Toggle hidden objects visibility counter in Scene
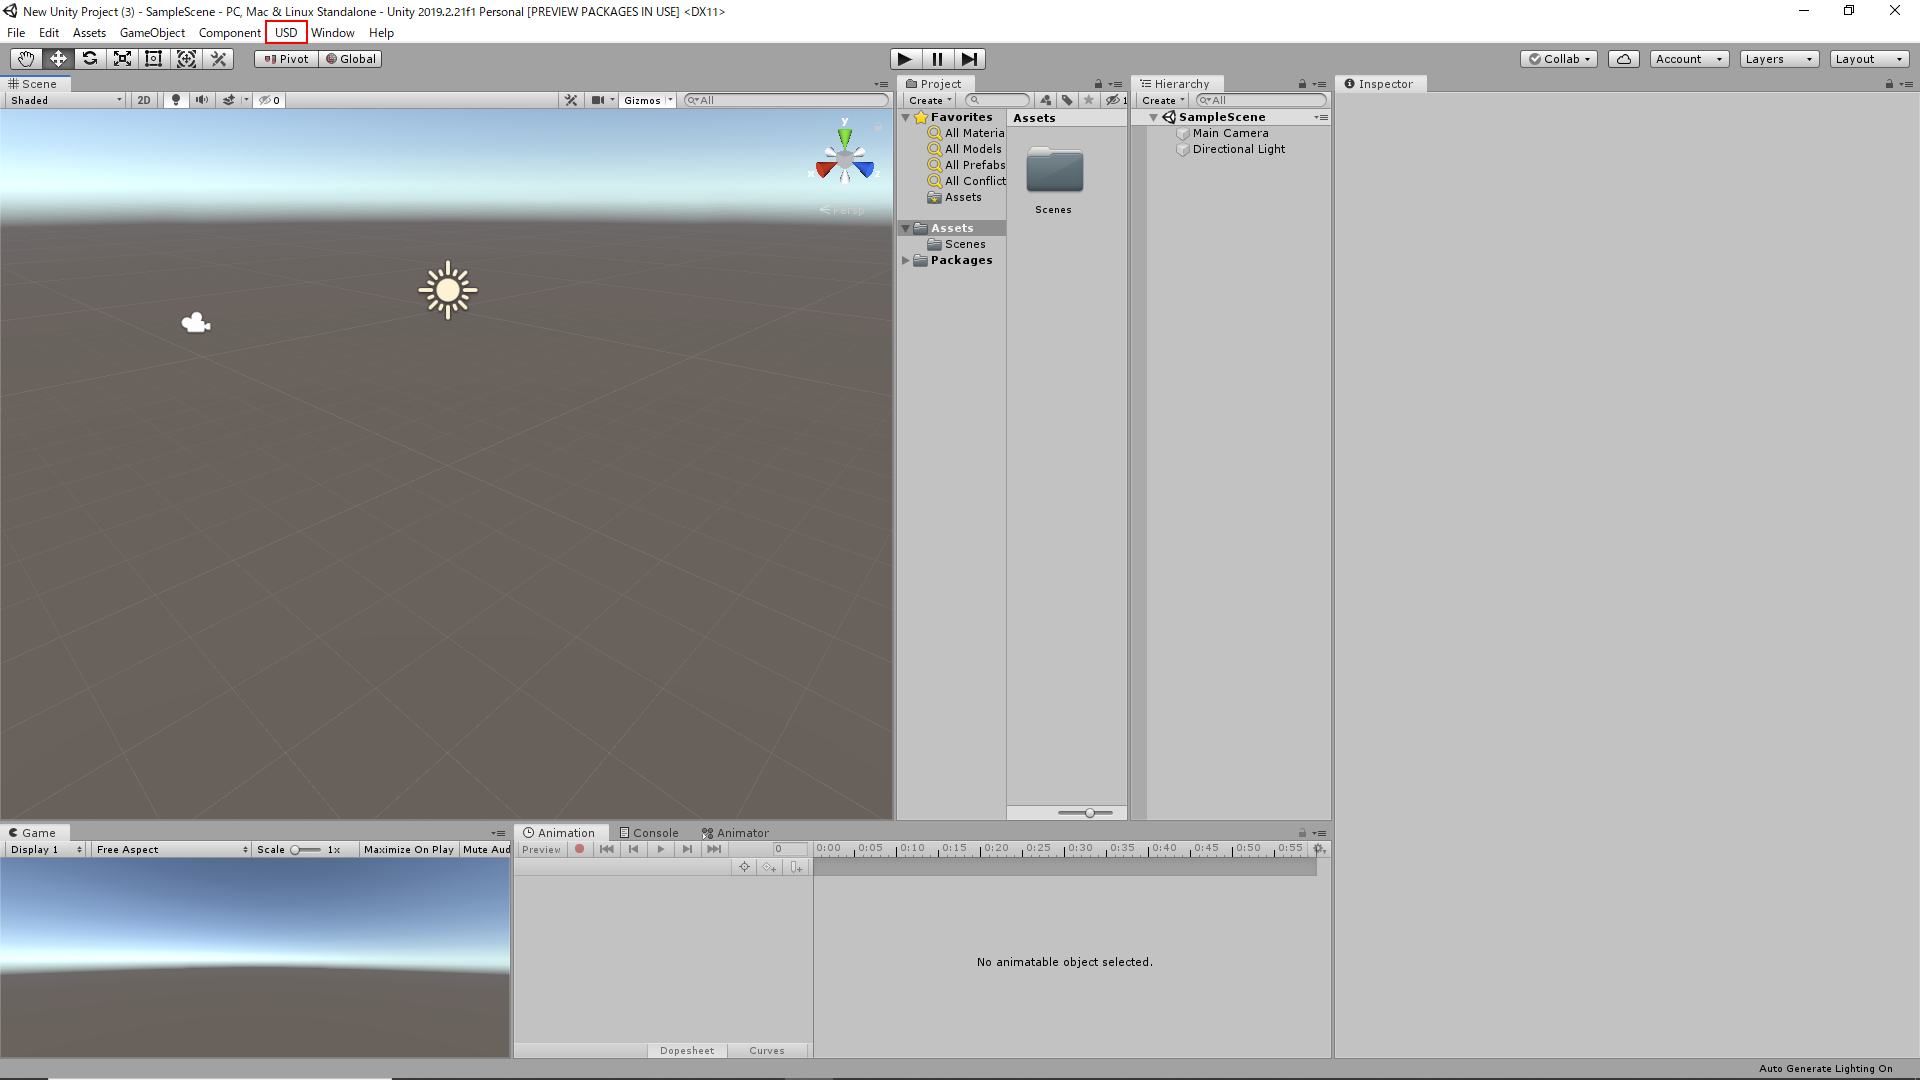Viewport: 1920px width, 1080px height. (269, 100)
